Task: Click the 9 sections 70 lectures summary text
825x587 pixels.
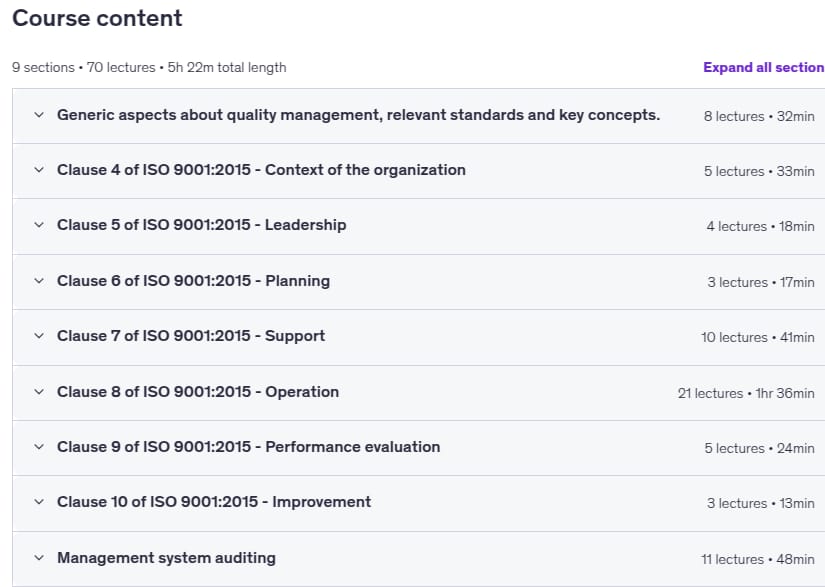Action: click(149, 68)
